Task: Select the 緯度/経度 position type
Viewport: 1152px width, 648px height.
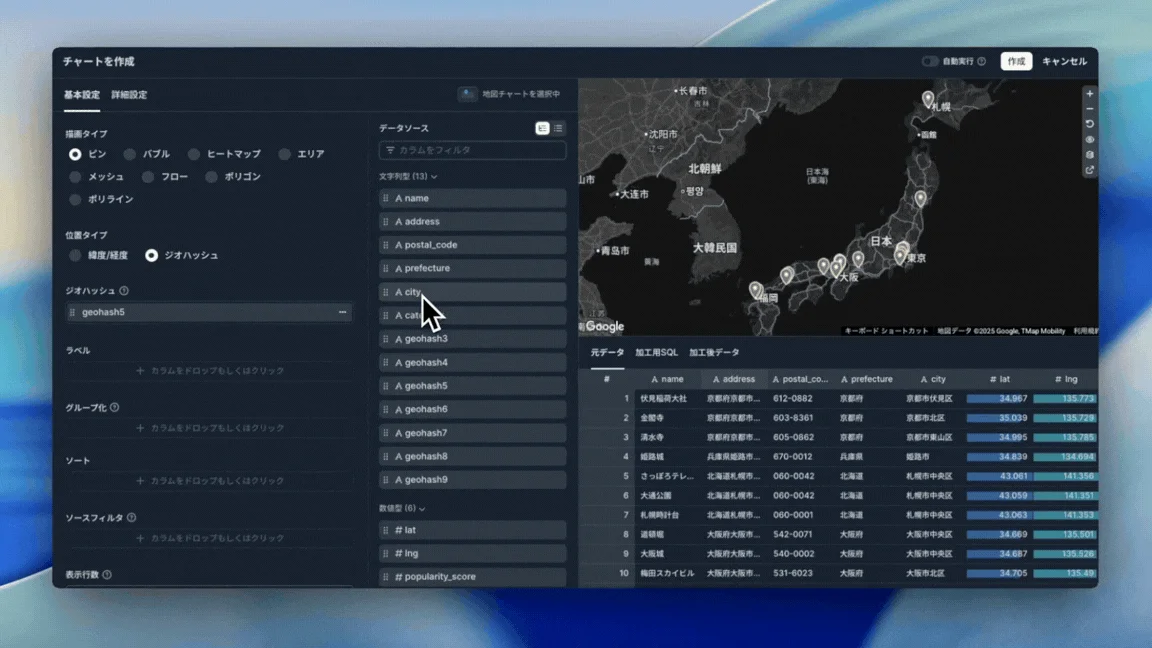Action: (x=76, y=255)
